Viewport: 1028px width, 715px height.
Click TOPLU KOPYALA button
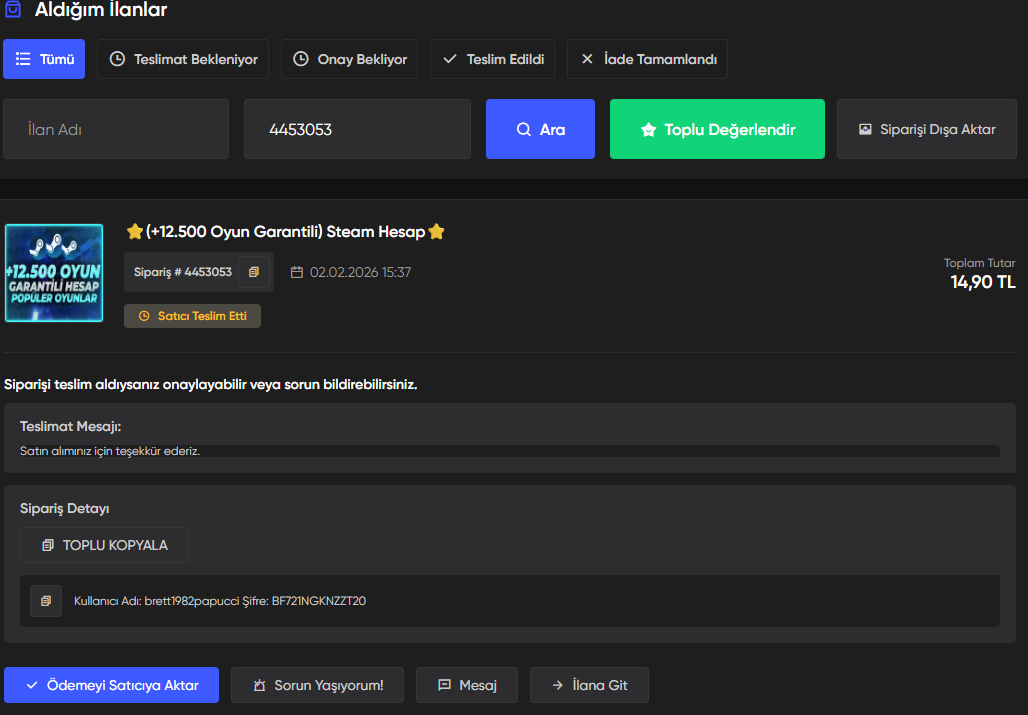[104, 545]
